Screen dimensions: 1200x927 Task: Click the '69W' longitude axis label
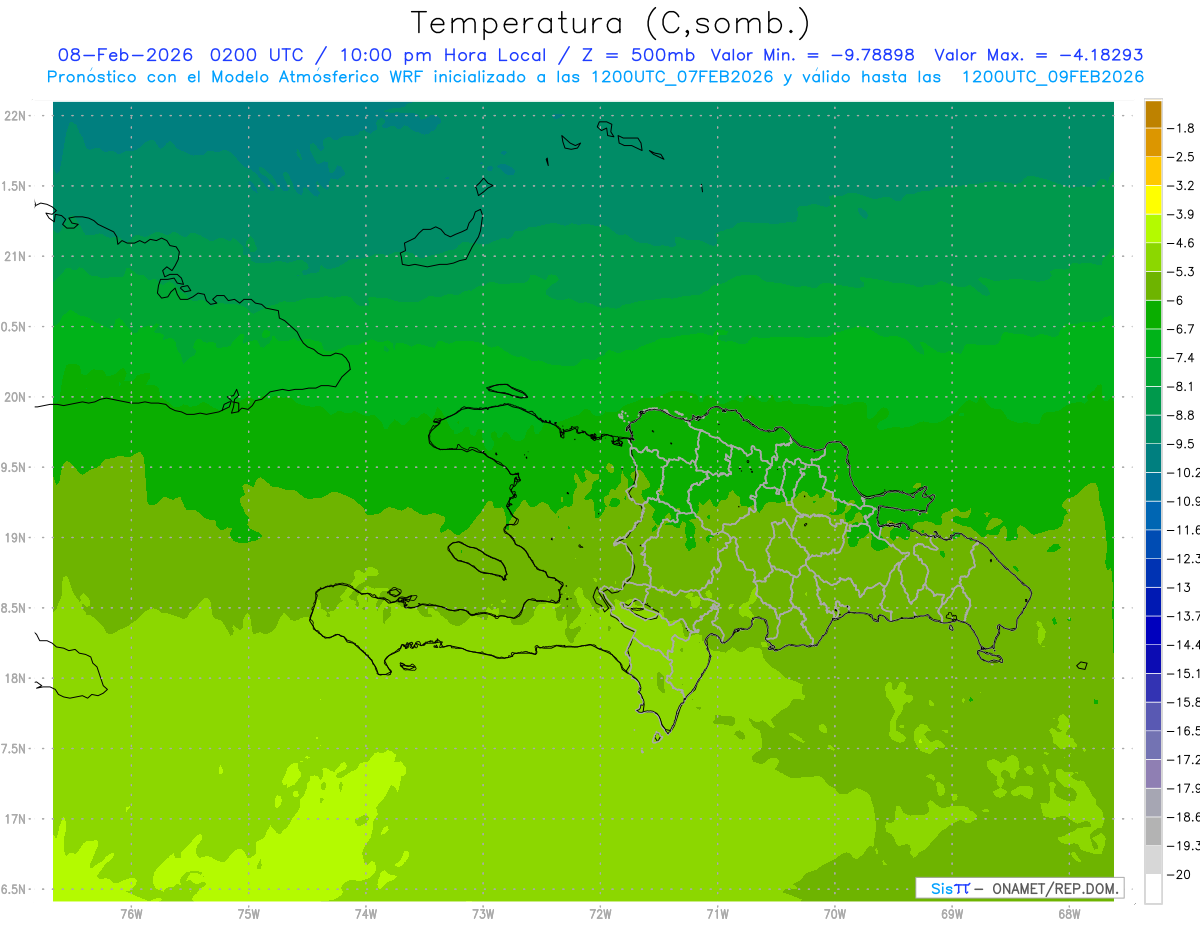point(952,913)
